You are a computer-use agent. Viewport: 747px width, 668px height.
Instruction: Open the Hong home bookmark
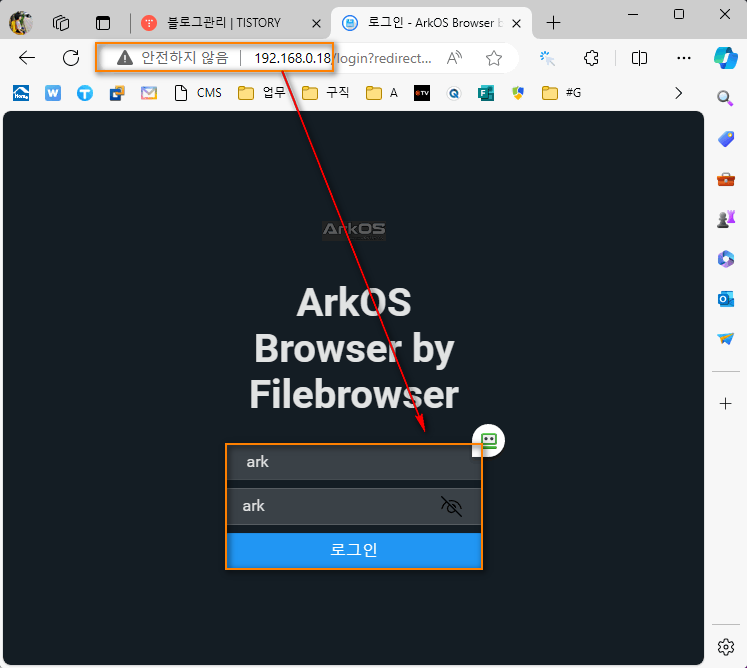point(21,93)
